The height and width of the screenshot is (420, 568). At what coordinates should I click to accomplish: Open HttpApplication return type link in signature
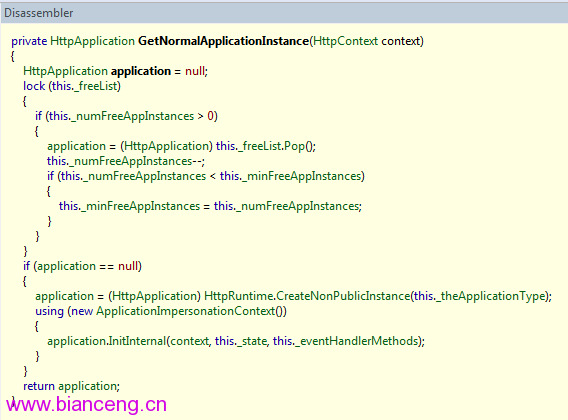92,41
